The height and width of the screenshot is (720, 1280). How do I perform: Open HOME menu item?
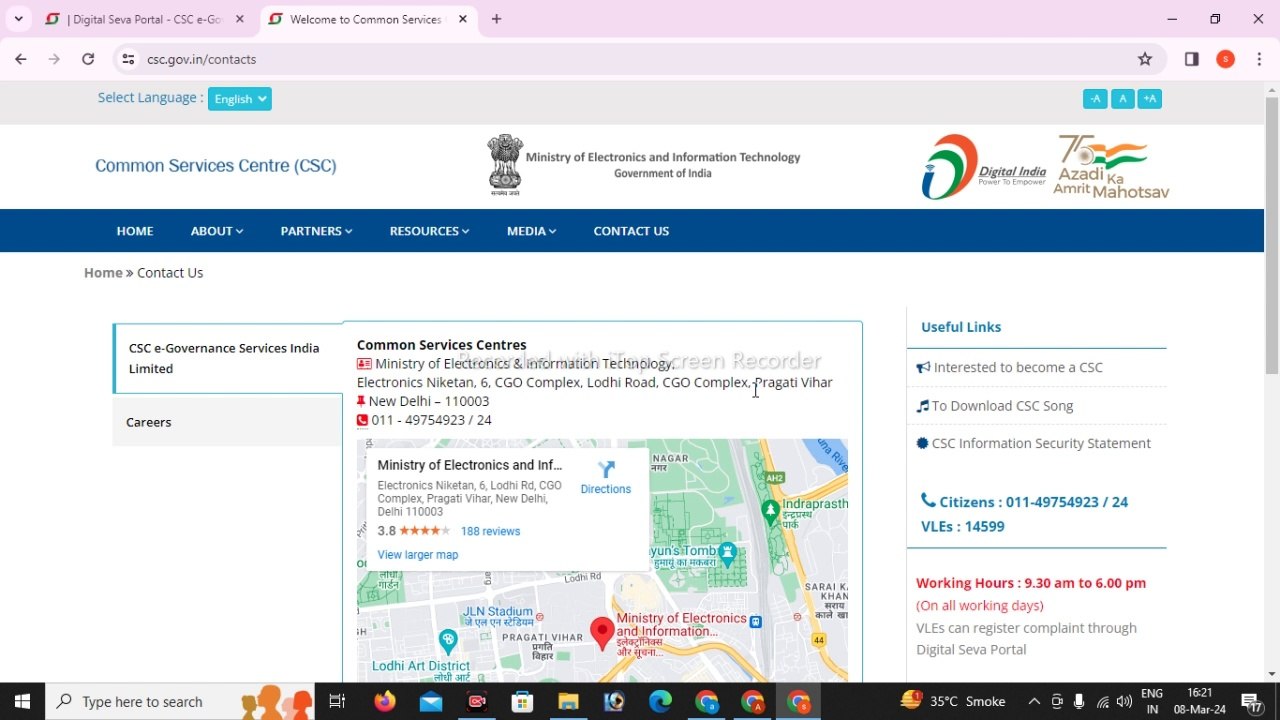[x=135, y=231]
